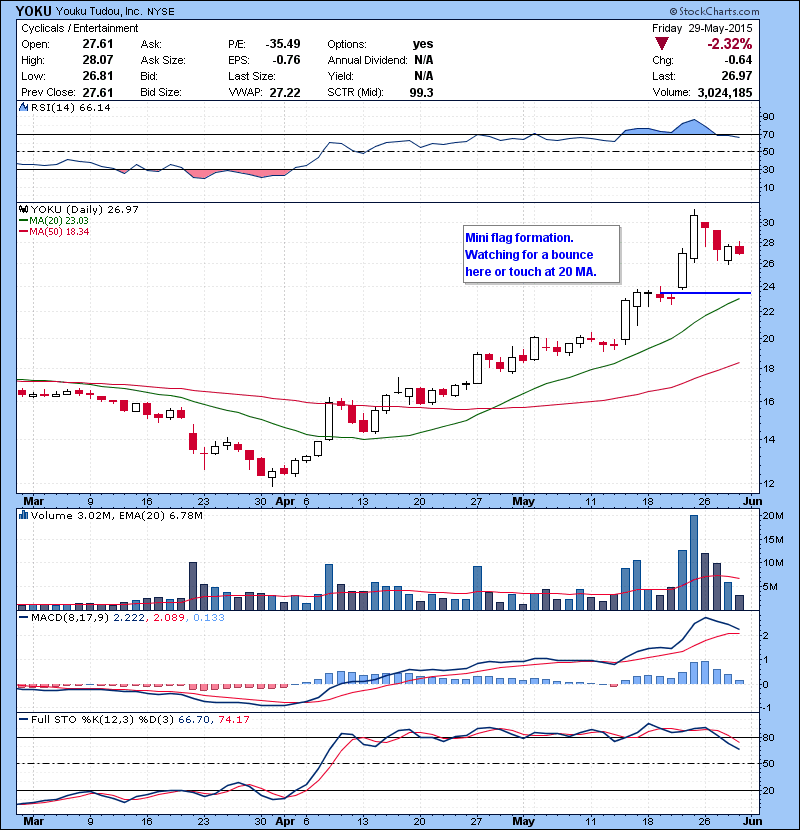Click the Last Size label
The image size is (800, 830).
pos(251,76)
